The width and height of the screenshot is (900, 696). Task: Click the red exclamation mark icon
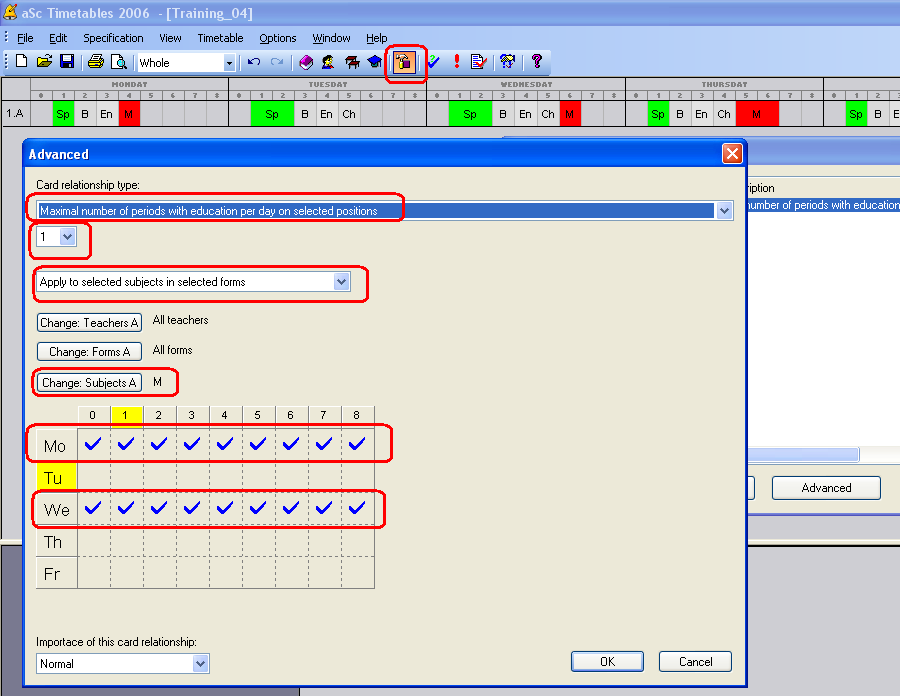pyautogui.click(x=457, y=62)
